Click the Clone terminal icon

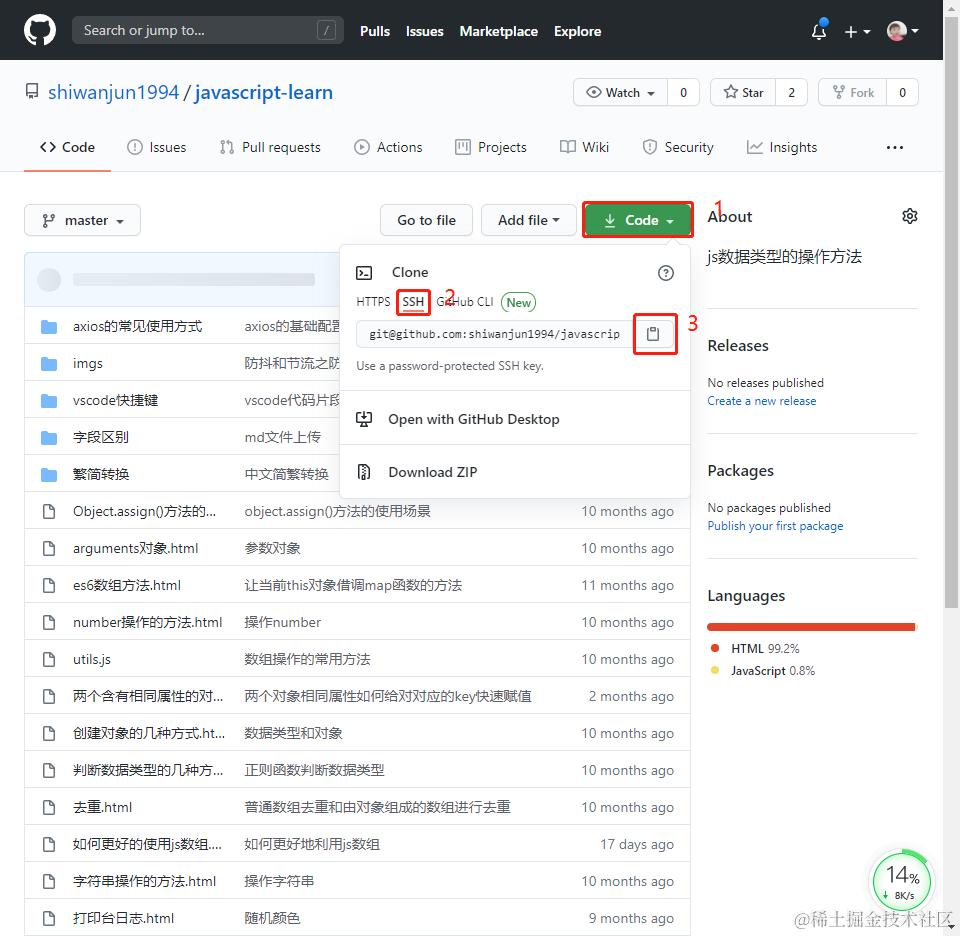pyautogui.click(x=364, y=273)
